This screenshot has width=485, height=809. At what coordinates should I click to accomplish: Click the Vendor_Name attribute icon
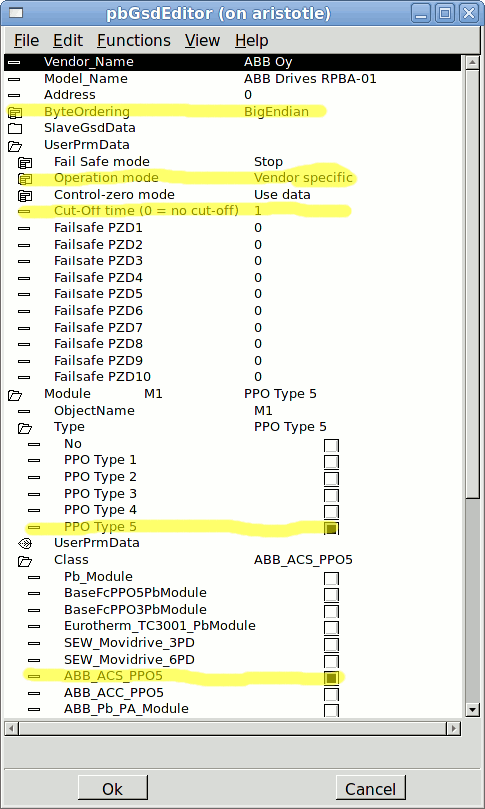(14, 62)
